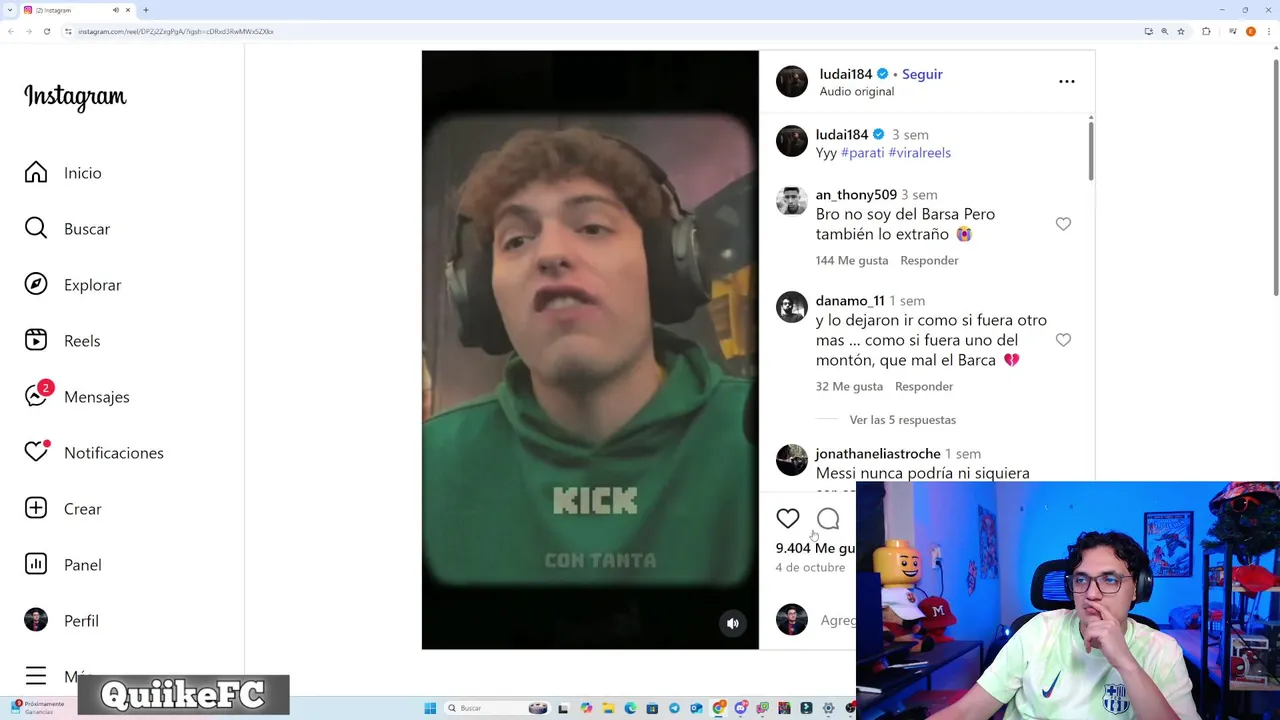Open the #parati hashtag
This screenshot has height=720, width=1280.
862,153
